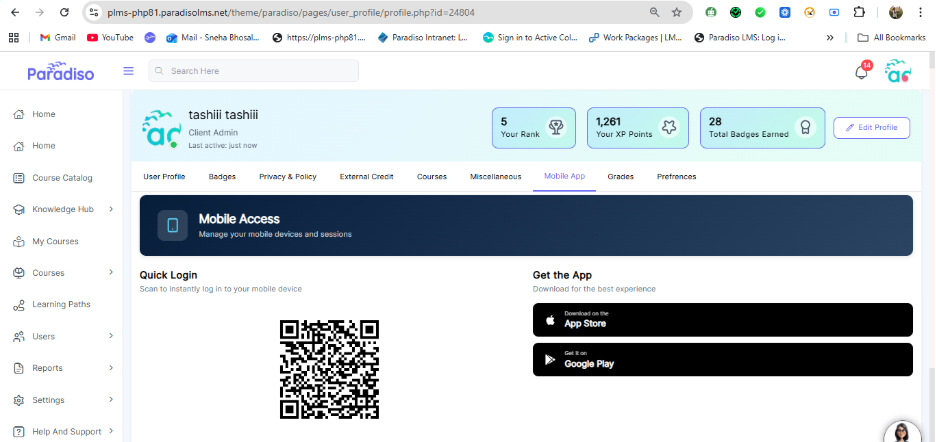This screenshot has height=442, width=936.
Task: Click the Download on the App Store button
Action: (x=722, y=320)
